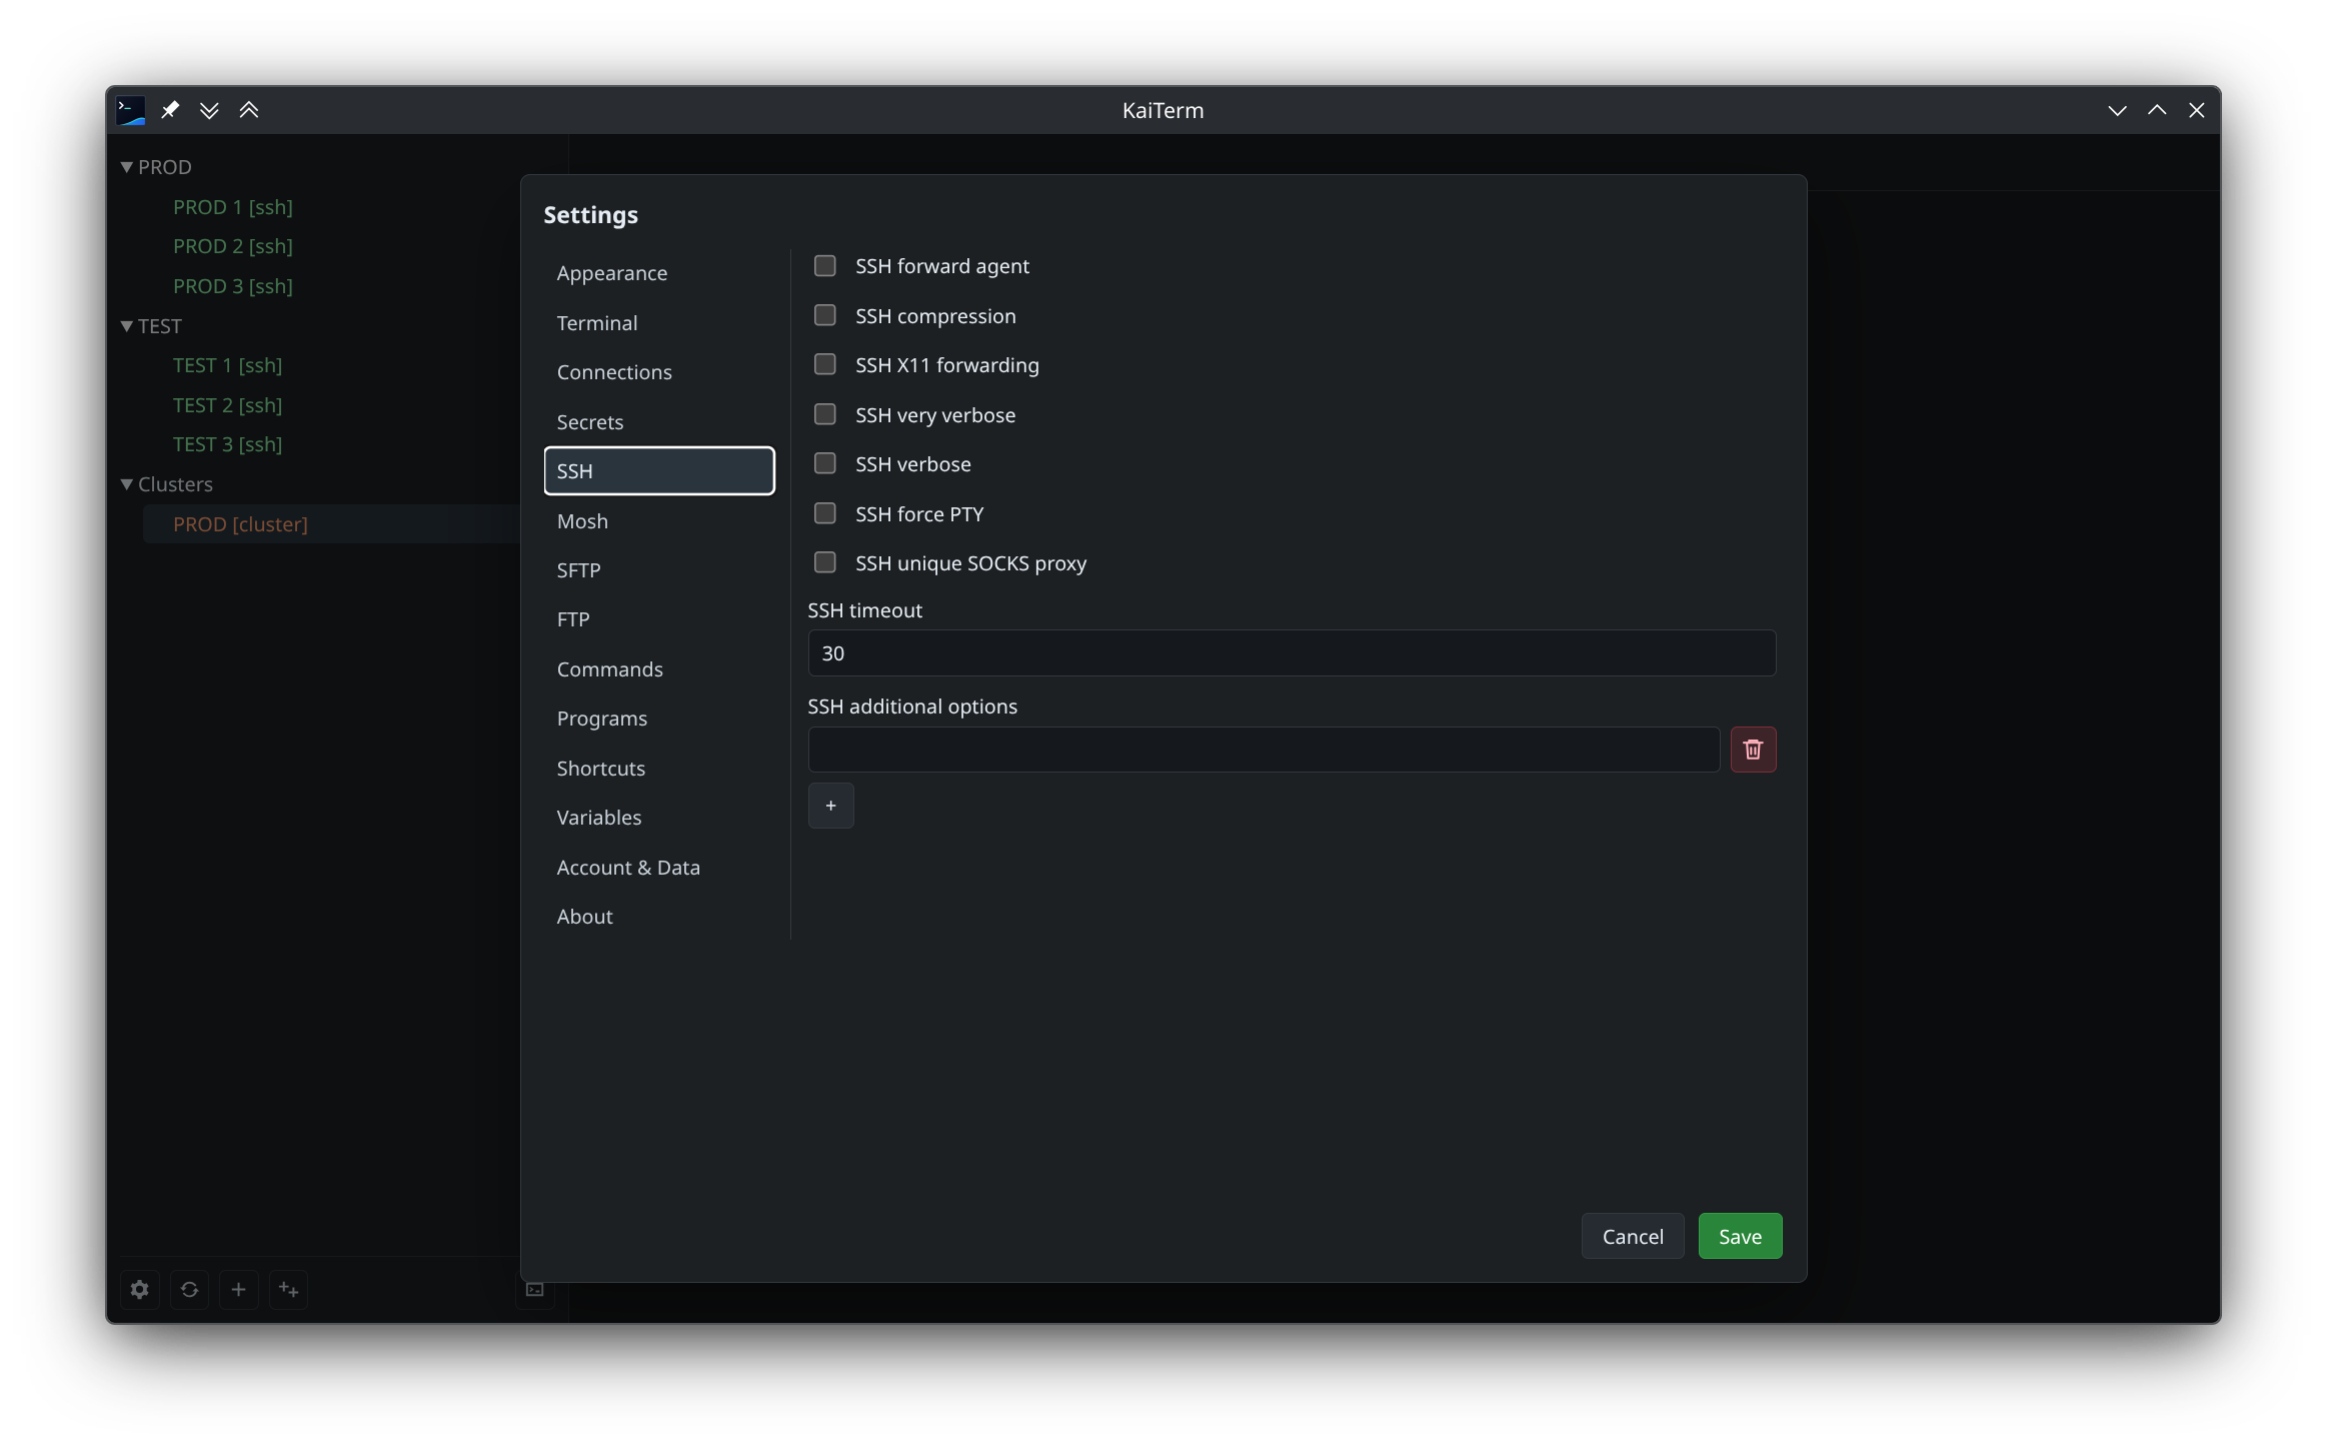Viewport: 2327px width, 1450px height.
Task: Check SSH very verbose option
Action: click(x=824, y=414)
